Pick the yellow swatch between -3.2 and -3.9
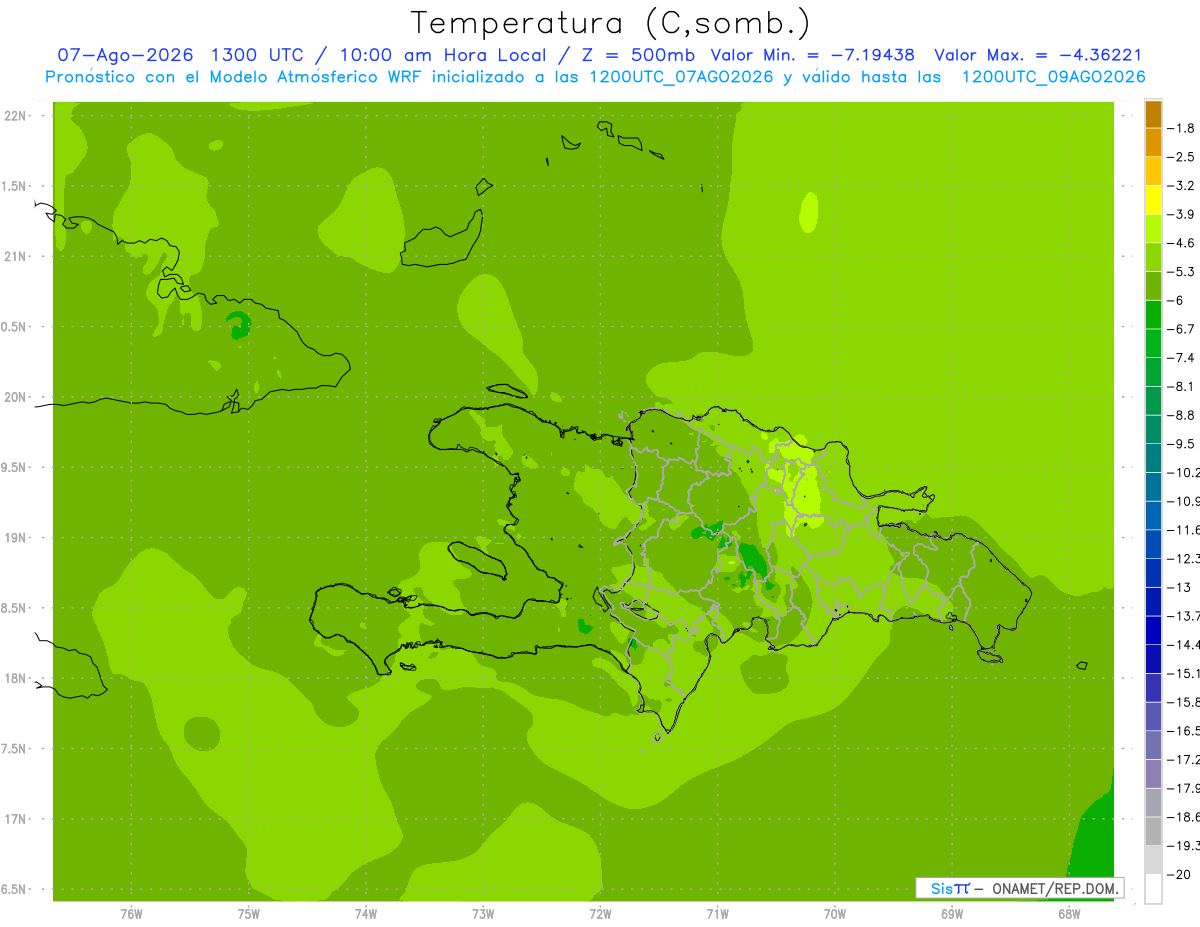 [x=1153, y=200]
